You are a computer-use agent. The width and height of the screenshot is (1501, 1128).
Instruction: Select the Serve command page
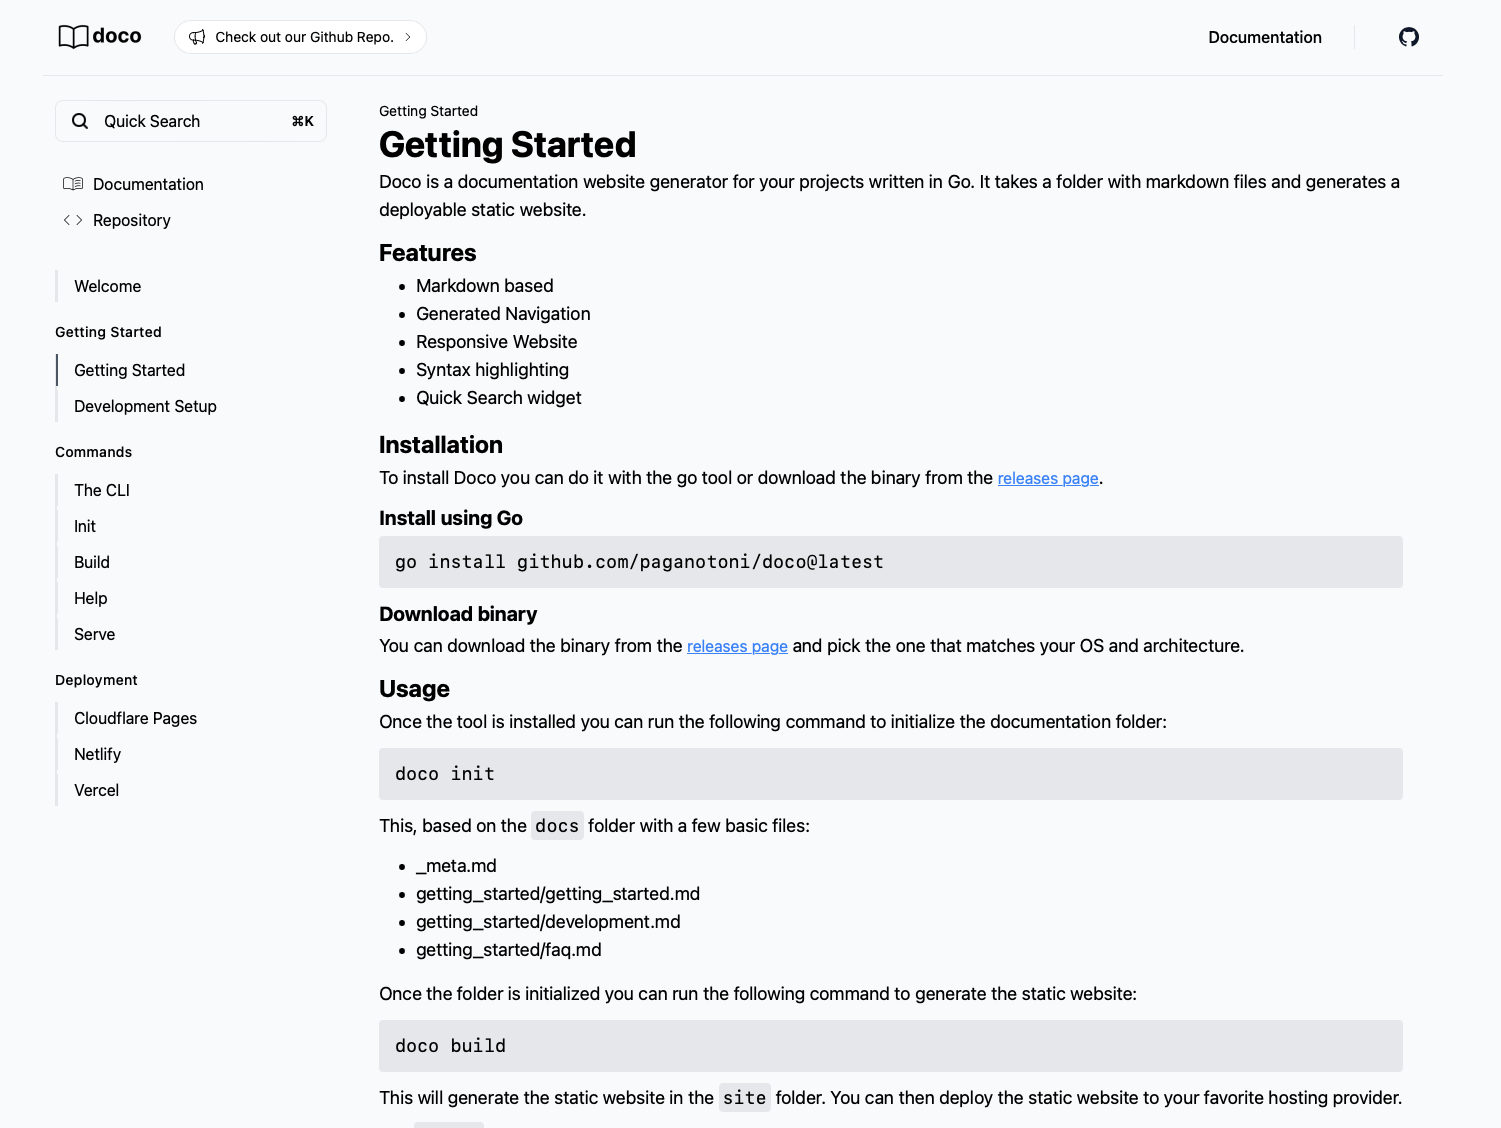click(94, 634)
